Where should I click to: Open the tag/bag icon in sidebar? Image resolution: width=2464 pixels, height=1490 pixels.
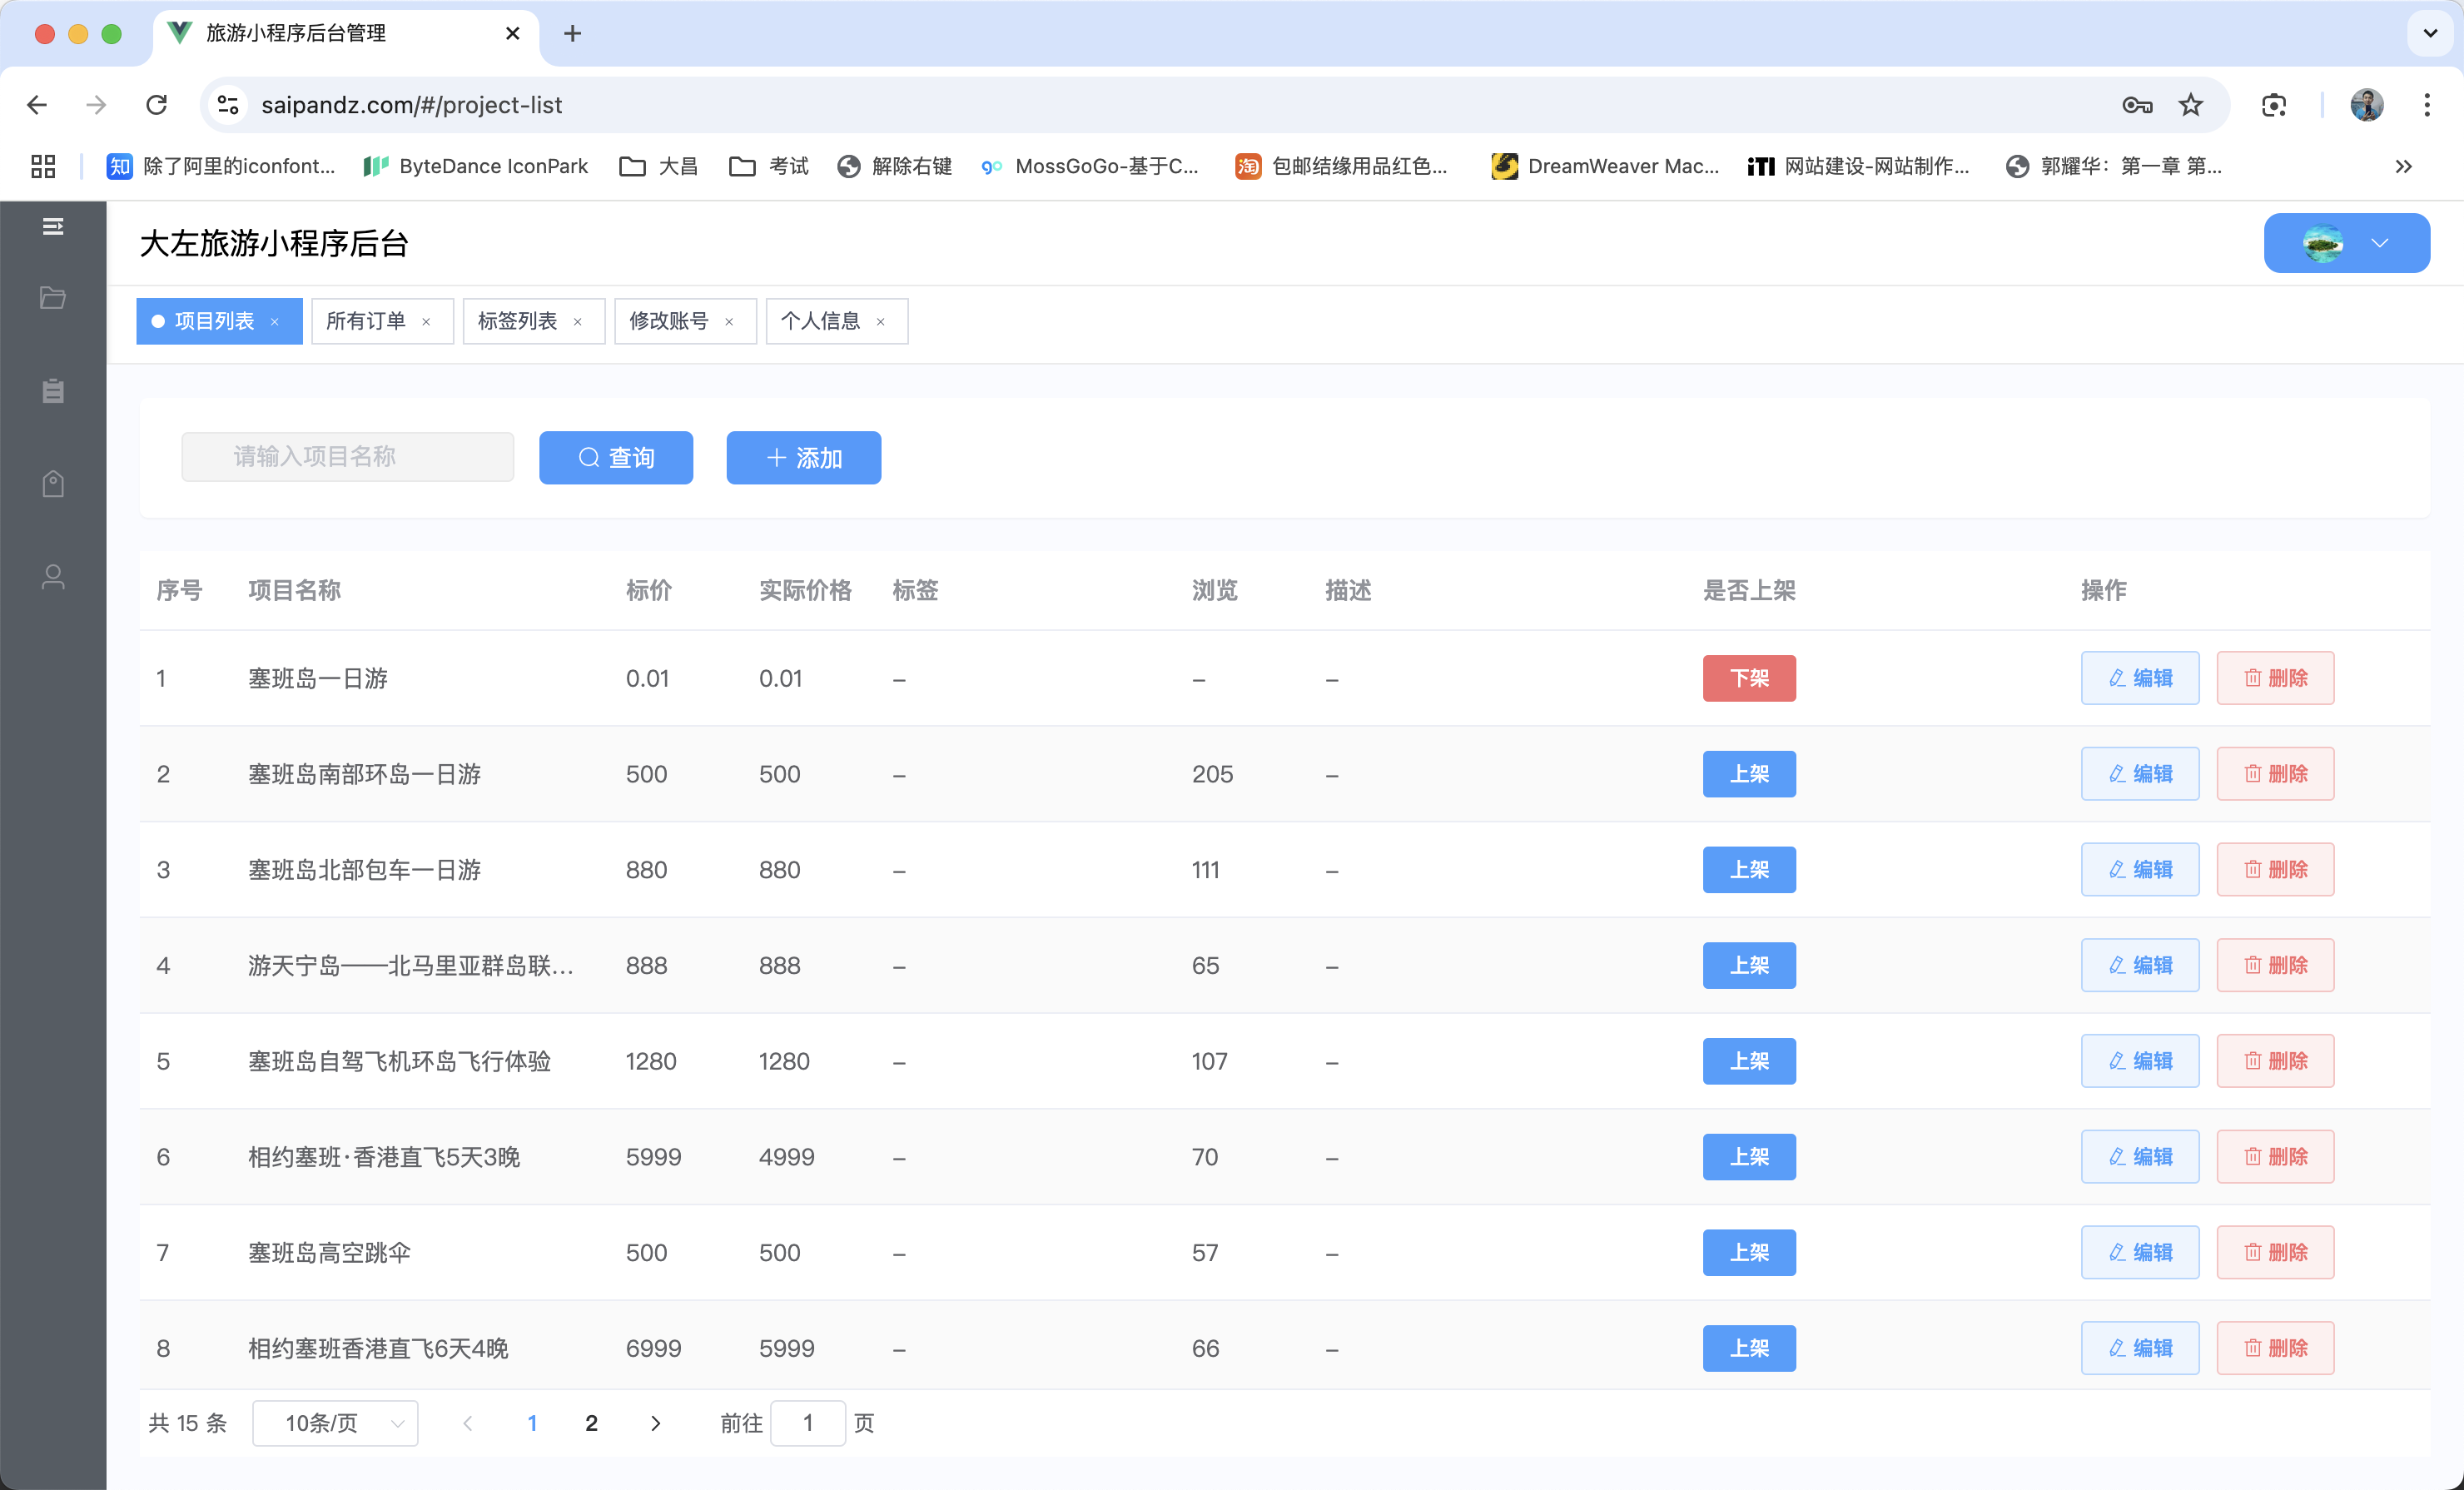click(x=53, y=484)
